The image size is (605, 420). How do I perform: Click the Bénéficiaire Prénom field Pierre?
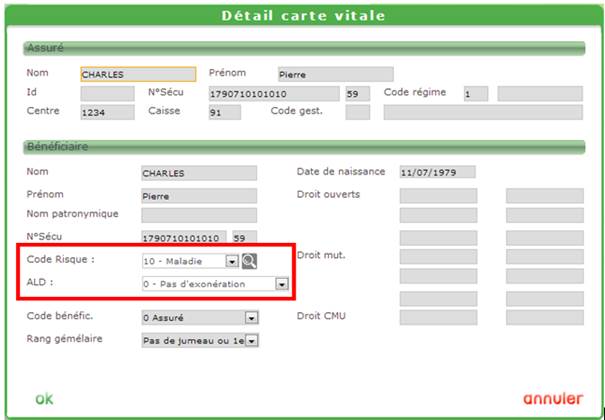[199, 196]
